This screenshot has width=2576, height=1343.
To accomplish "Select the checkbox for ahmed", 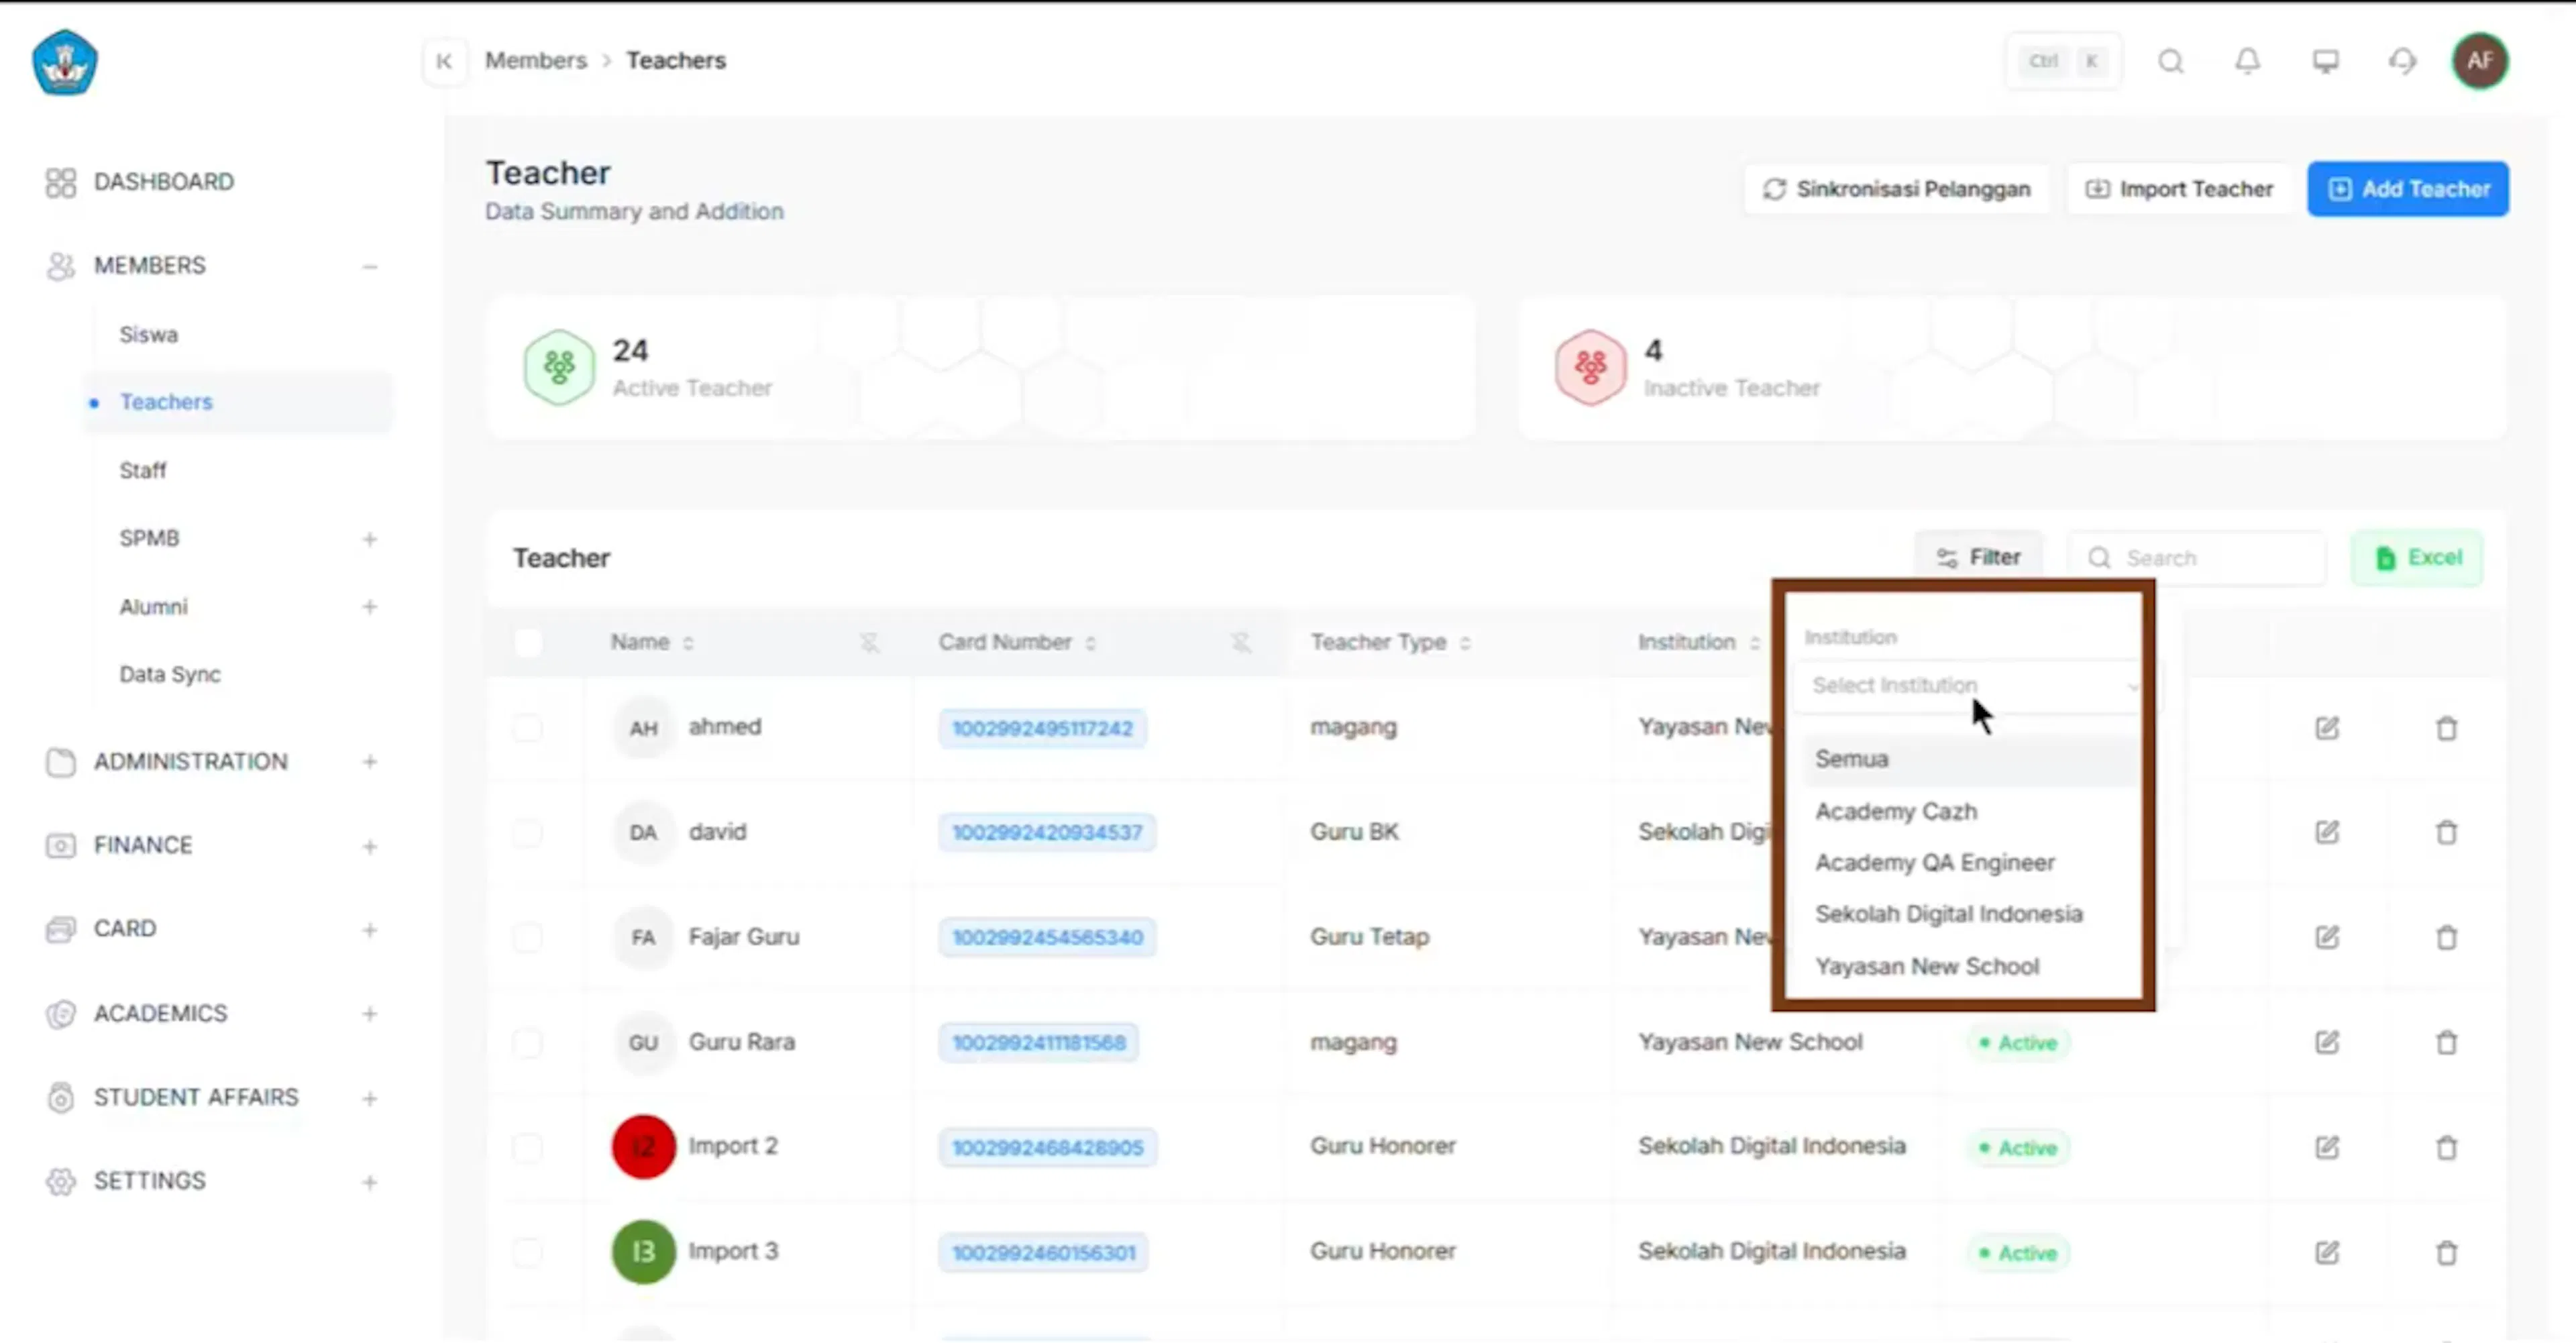I will tap(528, 727).
